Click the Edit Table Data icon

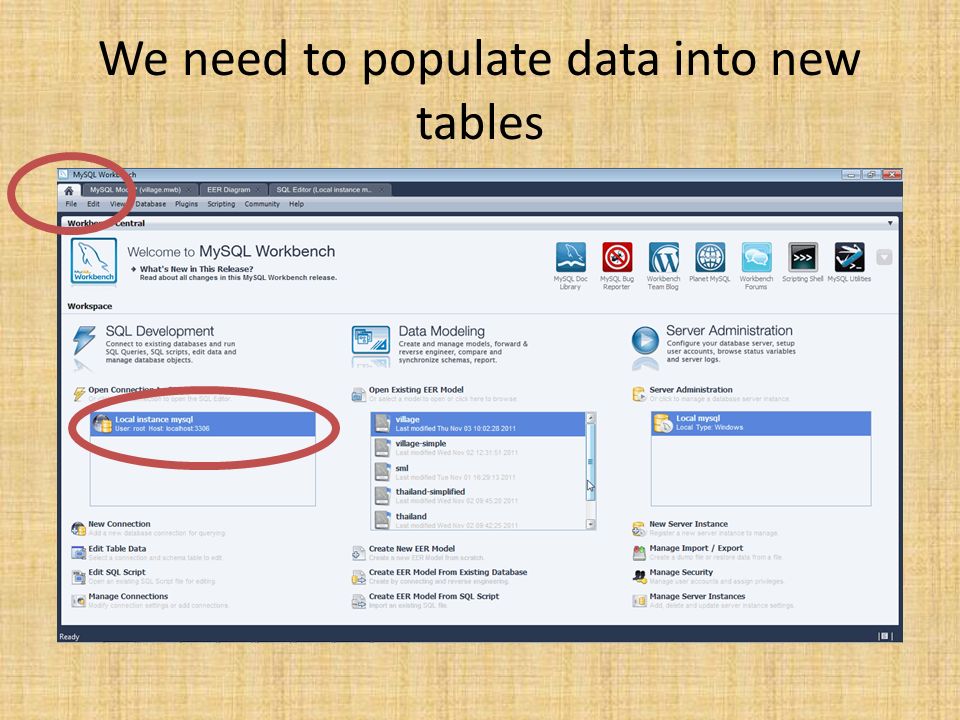(x=78, y=553)
